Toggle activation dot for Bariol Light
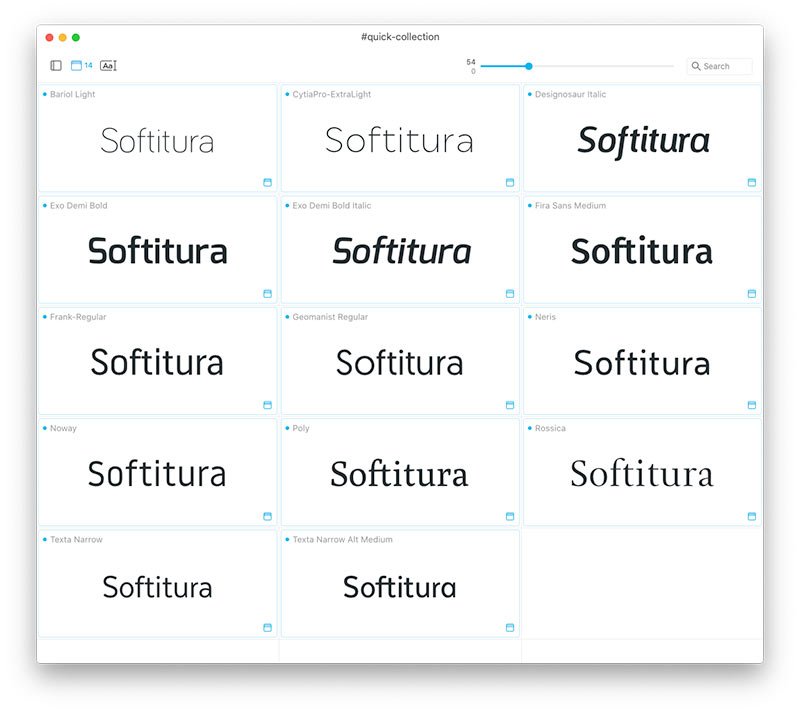The height and width of the screenshot is (712, 800). click(x=45, y=94)
